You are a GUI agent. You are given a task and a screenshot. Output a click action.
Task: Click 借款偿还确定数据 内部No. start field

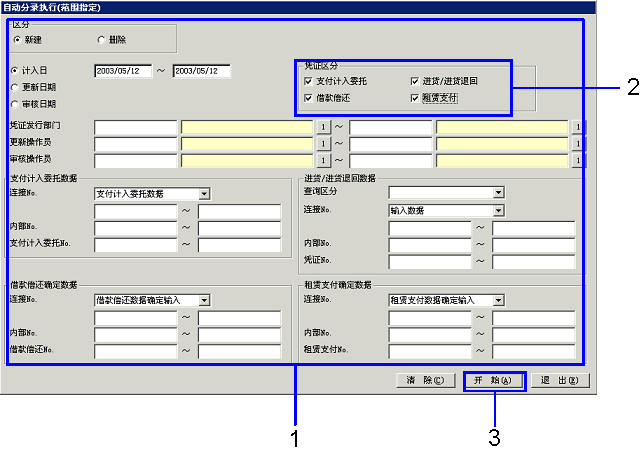136,334
